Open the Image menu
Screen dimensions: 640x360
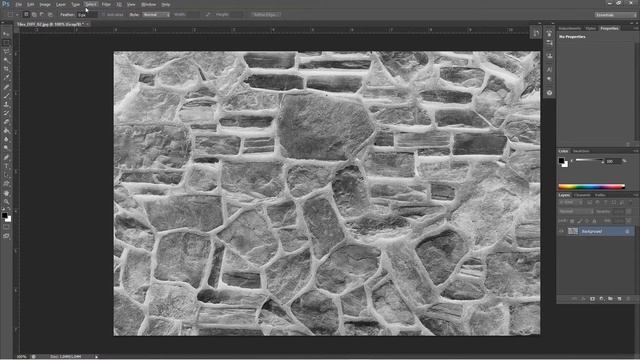(45, 4)
